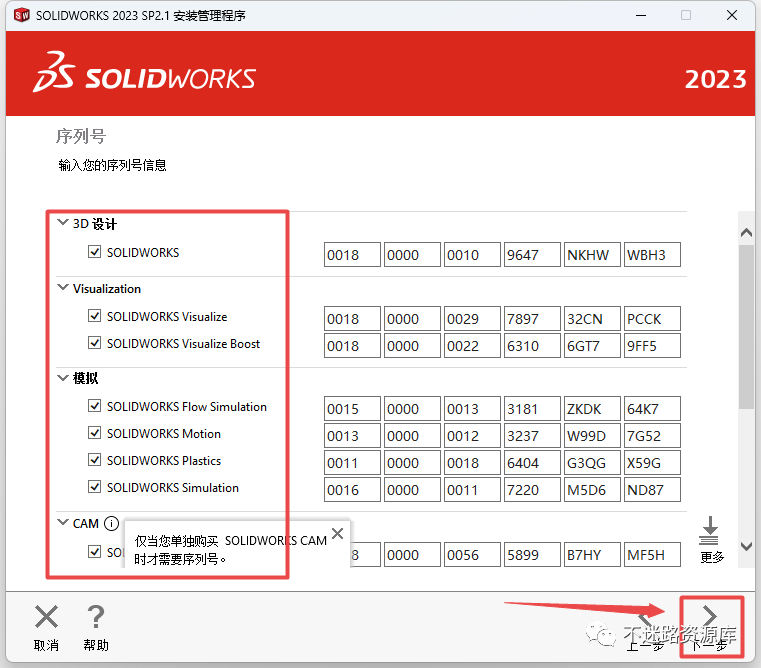Click Motion serial field 3237
The height and width of the screenshot is (668, 761).
532,436
